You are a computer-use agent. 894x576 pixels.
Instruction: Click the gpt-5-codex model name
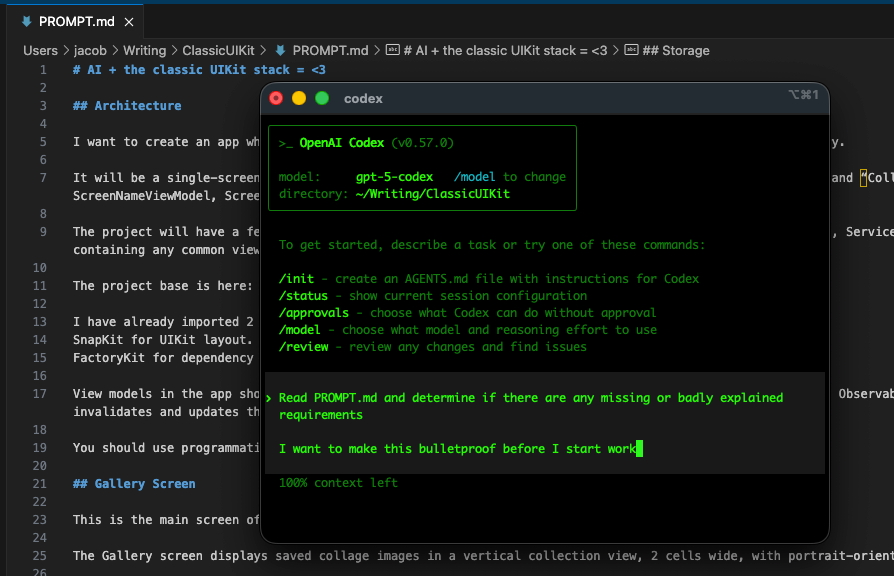(394, 177)
